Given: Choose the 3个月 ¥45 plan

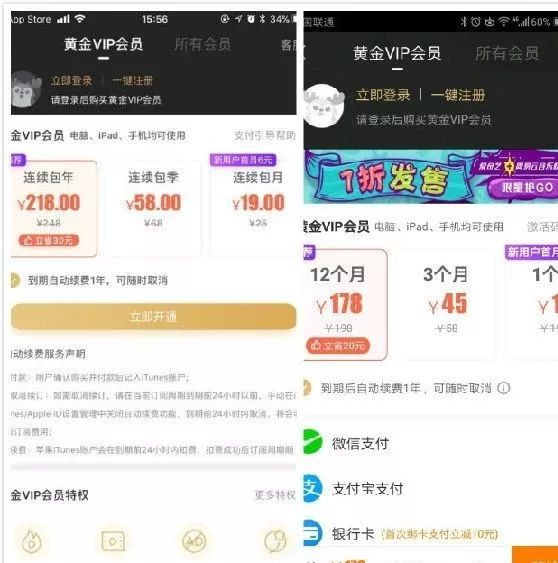Looking at the screenshot, I should (x=446, y=304).
